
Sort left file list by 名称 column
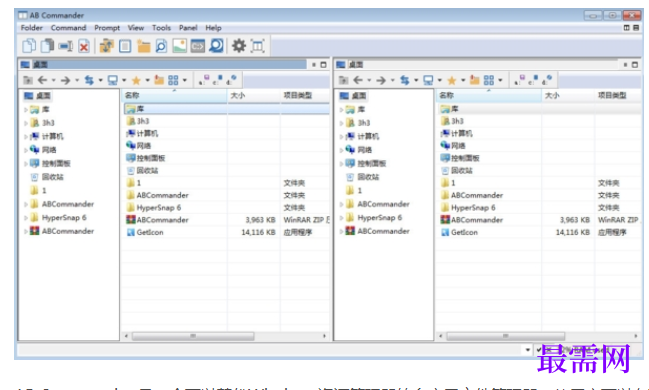[x=174, y=95]
